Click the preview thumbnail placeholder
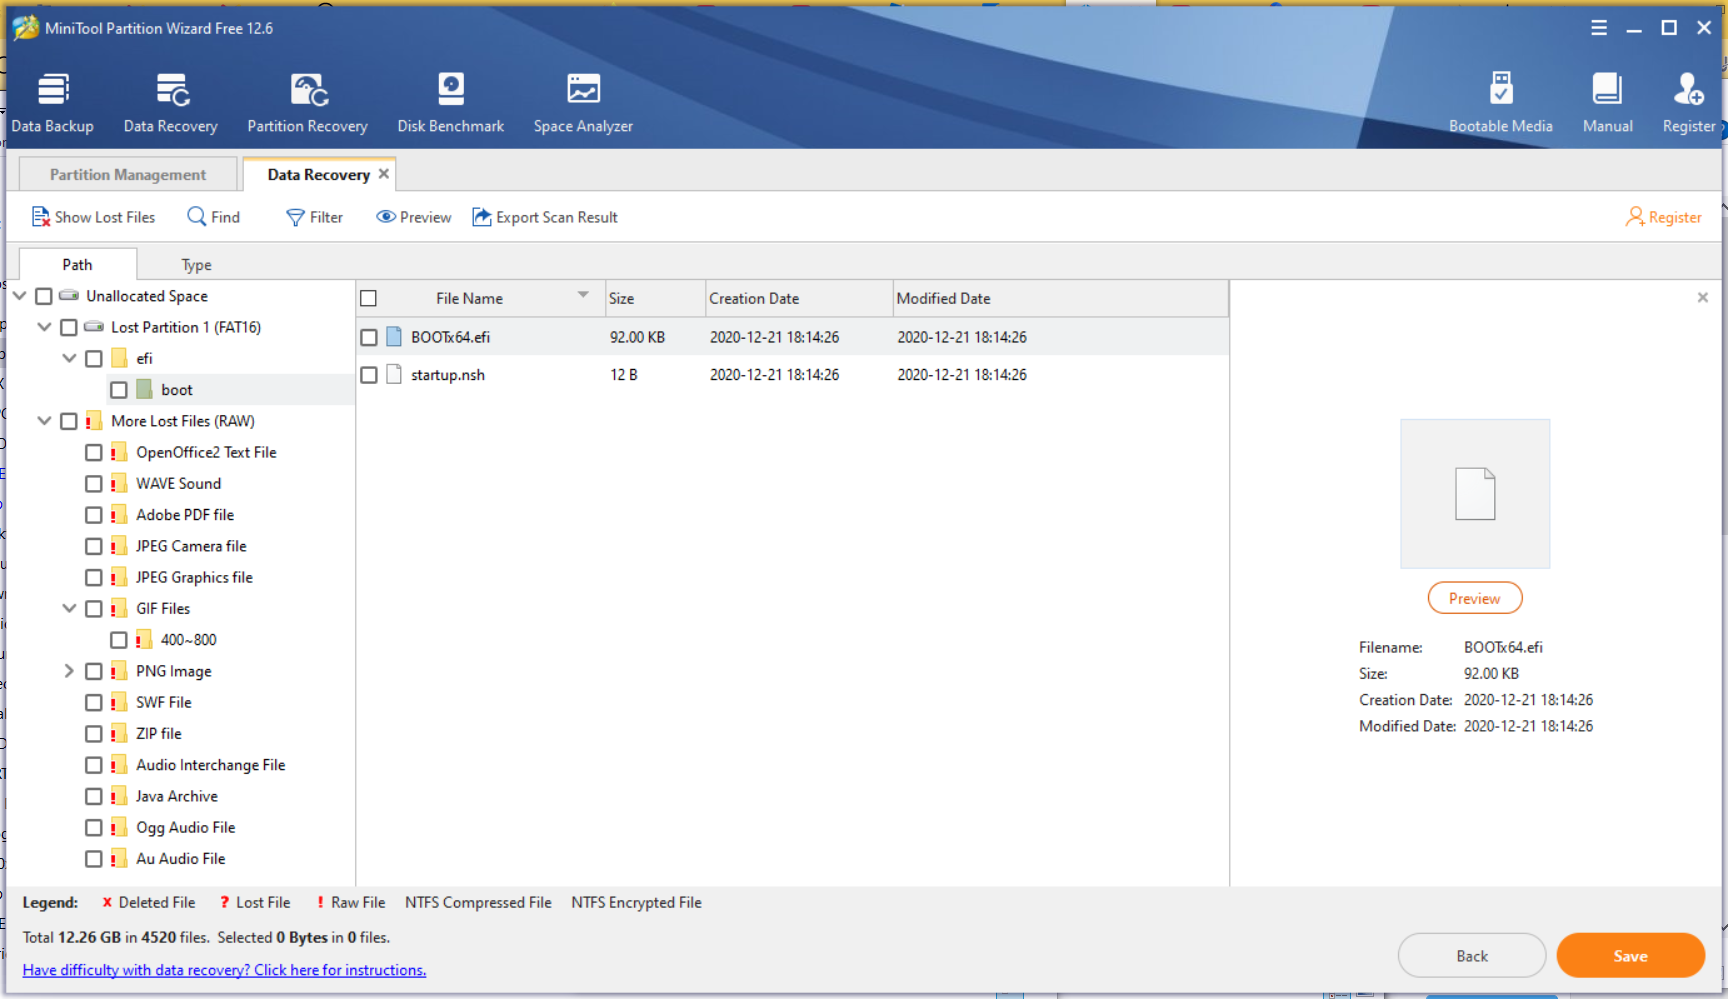The width and height of the screenshot is (1728, 999). click(x=1475, y=494)
